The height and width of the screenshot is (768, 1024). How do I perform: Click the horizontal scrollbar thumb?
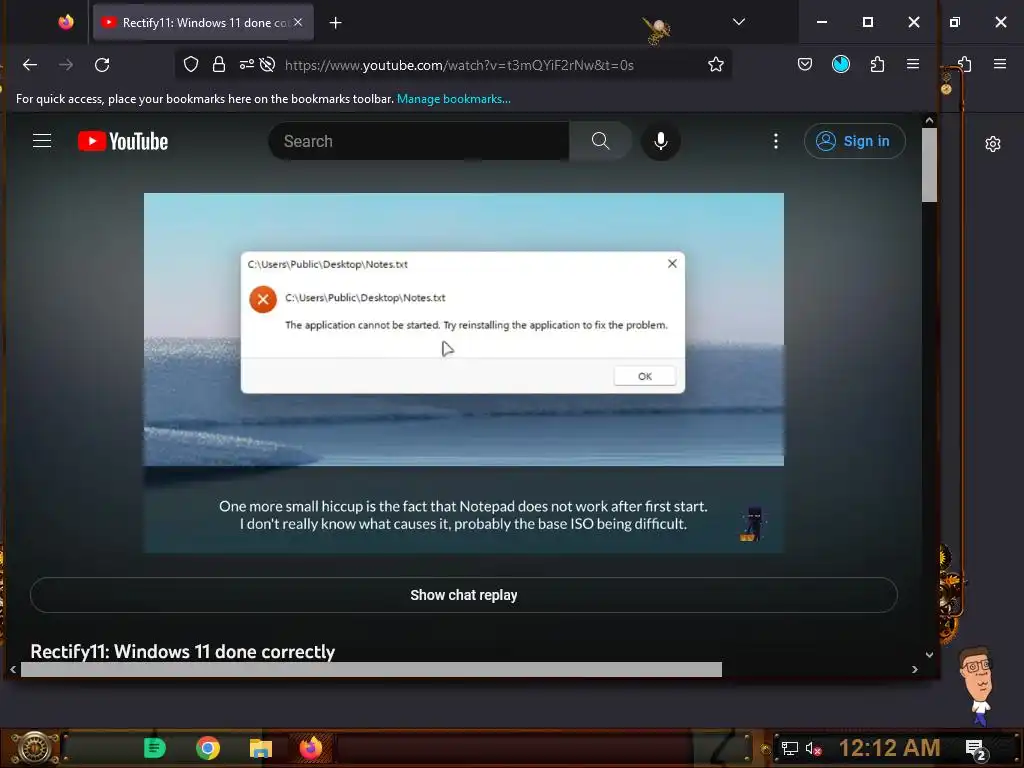(372, 669)
